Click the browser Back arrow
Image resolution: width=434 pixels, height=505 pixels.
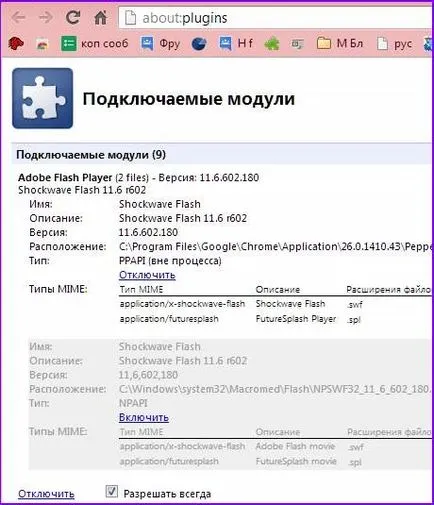[18, 17]
